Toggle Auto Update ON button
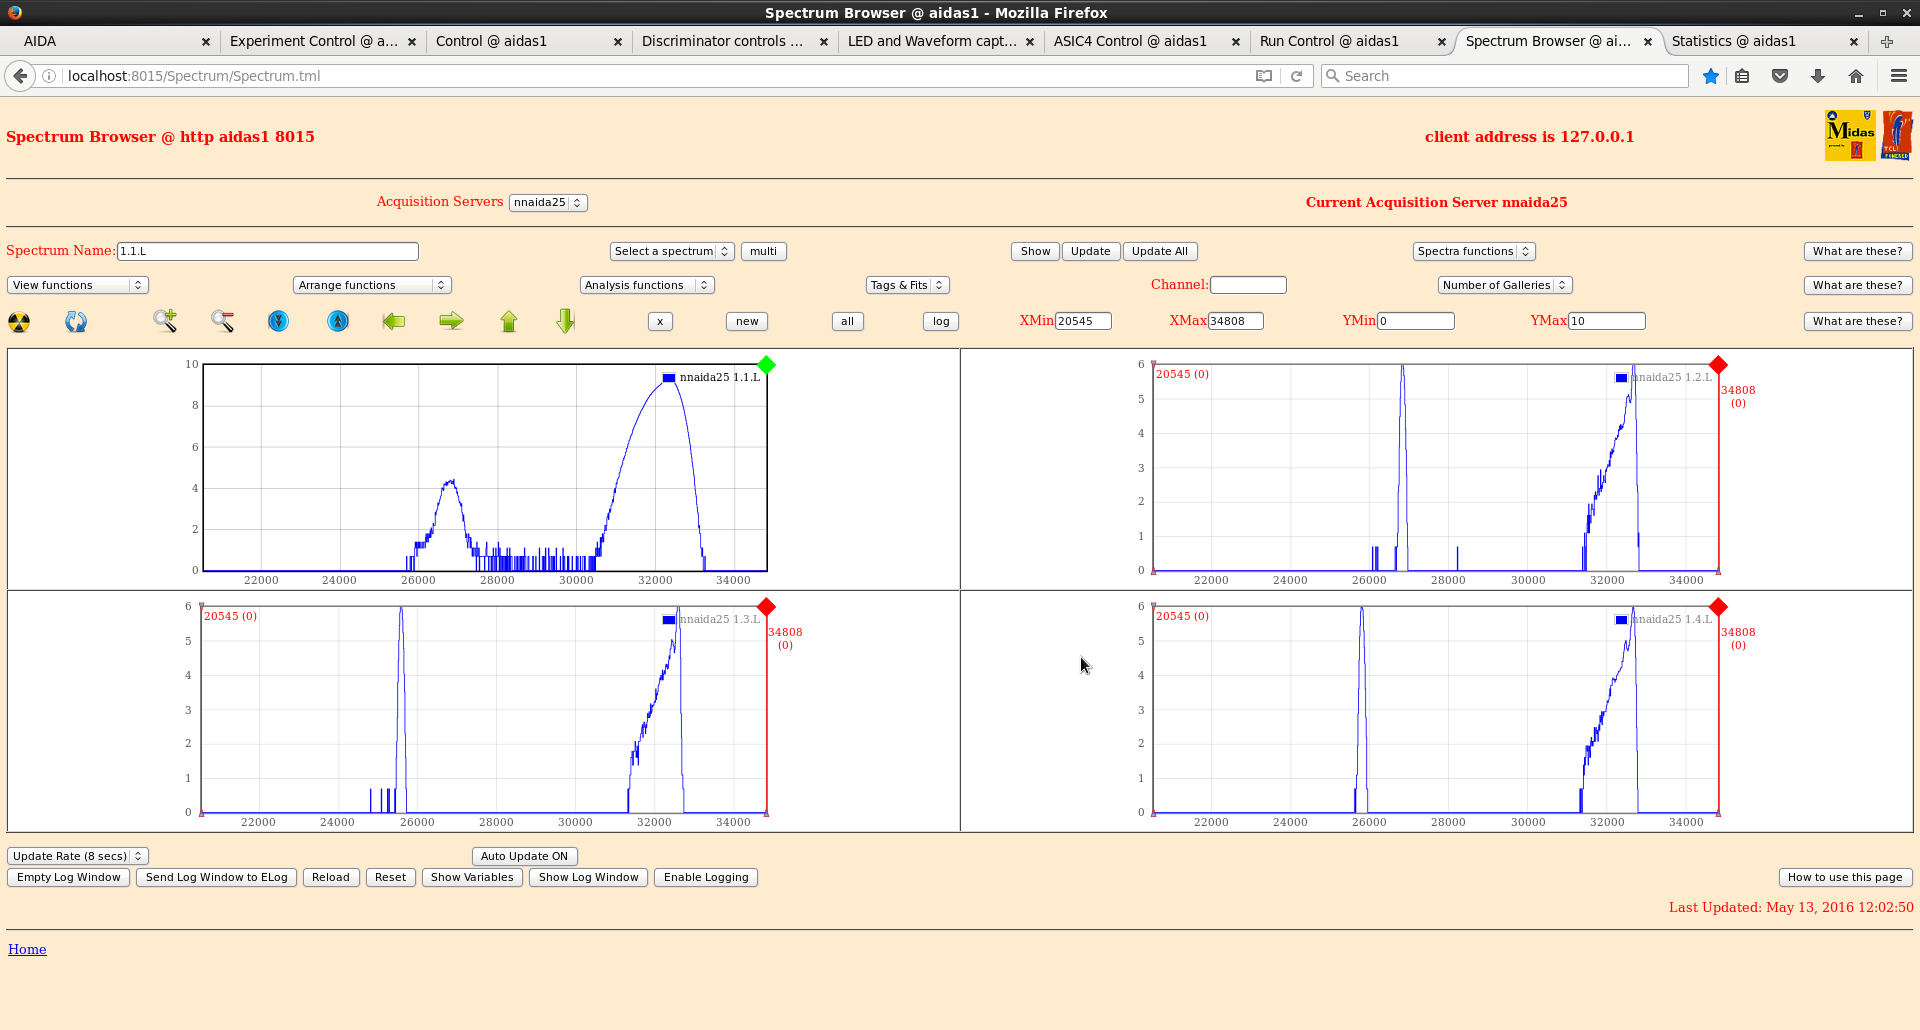 click(x=524, y=856)
